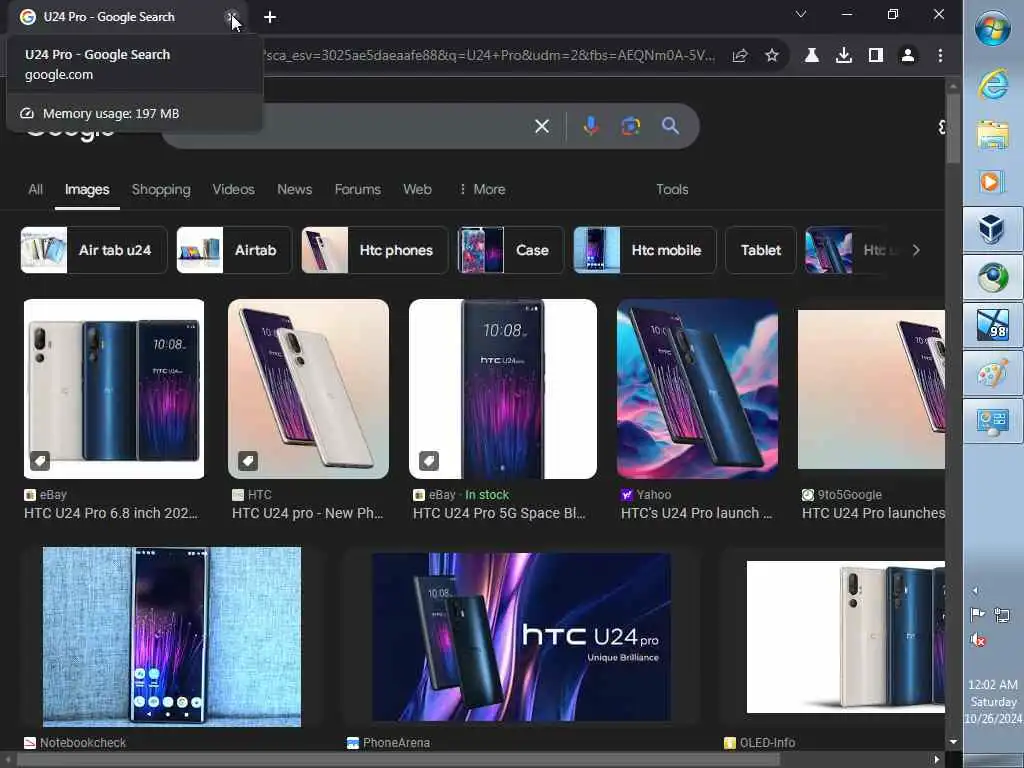Click the share page icon in address bar
The height and width of the screenshot is (768, 1024).
tap(739, 56)
